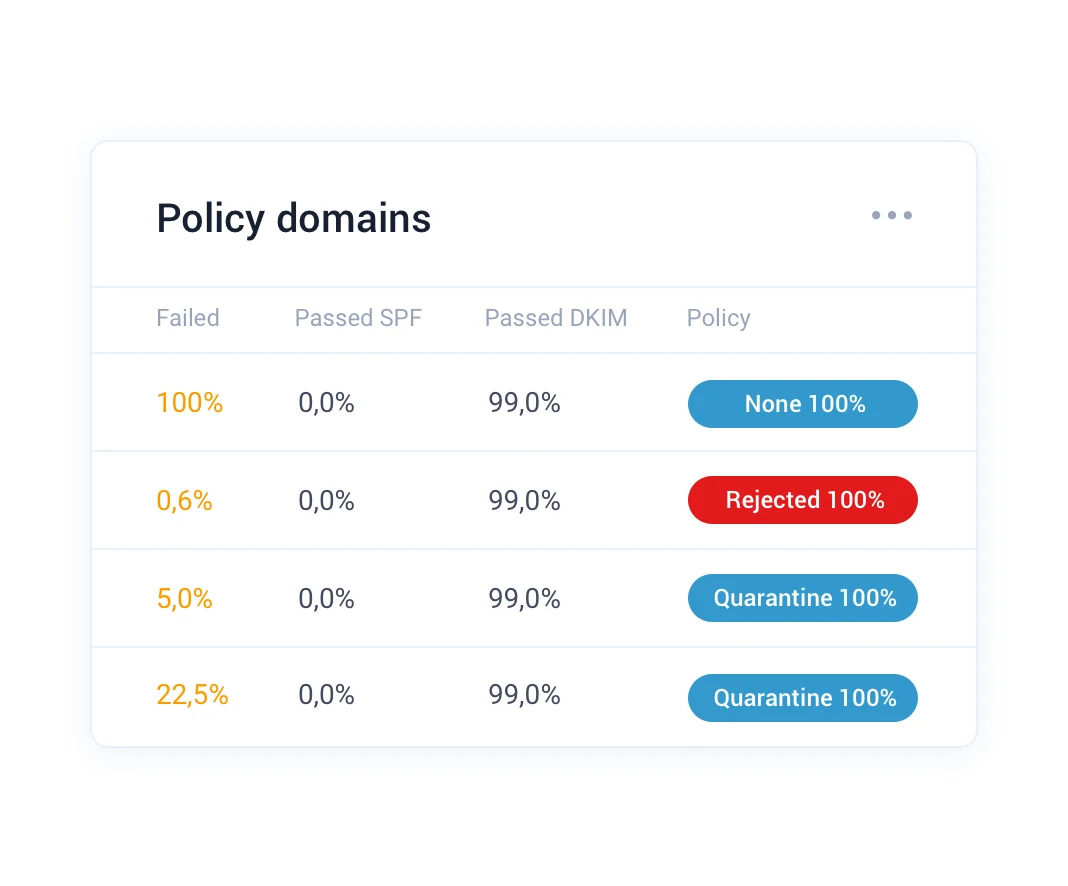Sort by the Failed column header
This screenshot has width=1068, height=886.
(188, 318)
